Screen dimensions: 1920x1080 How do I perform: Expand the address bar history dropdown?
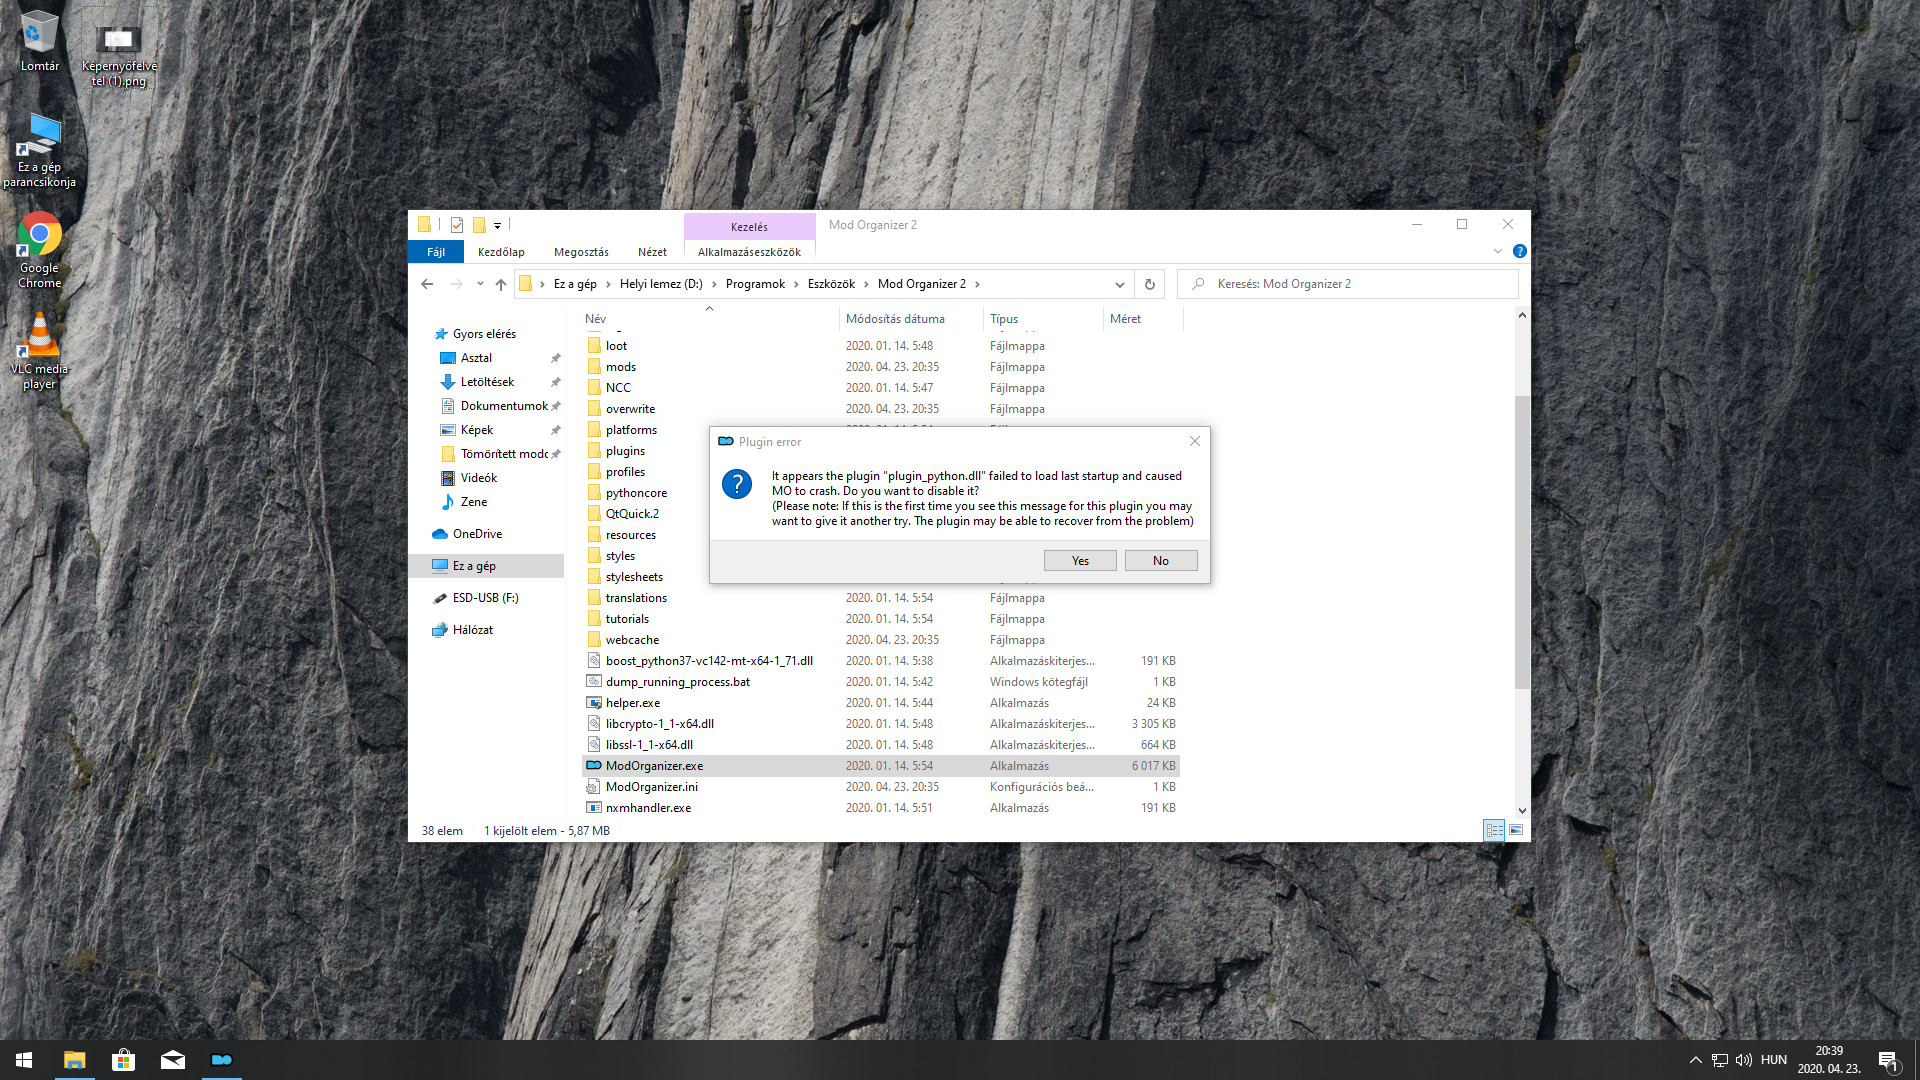click(x=1120, y=284)
